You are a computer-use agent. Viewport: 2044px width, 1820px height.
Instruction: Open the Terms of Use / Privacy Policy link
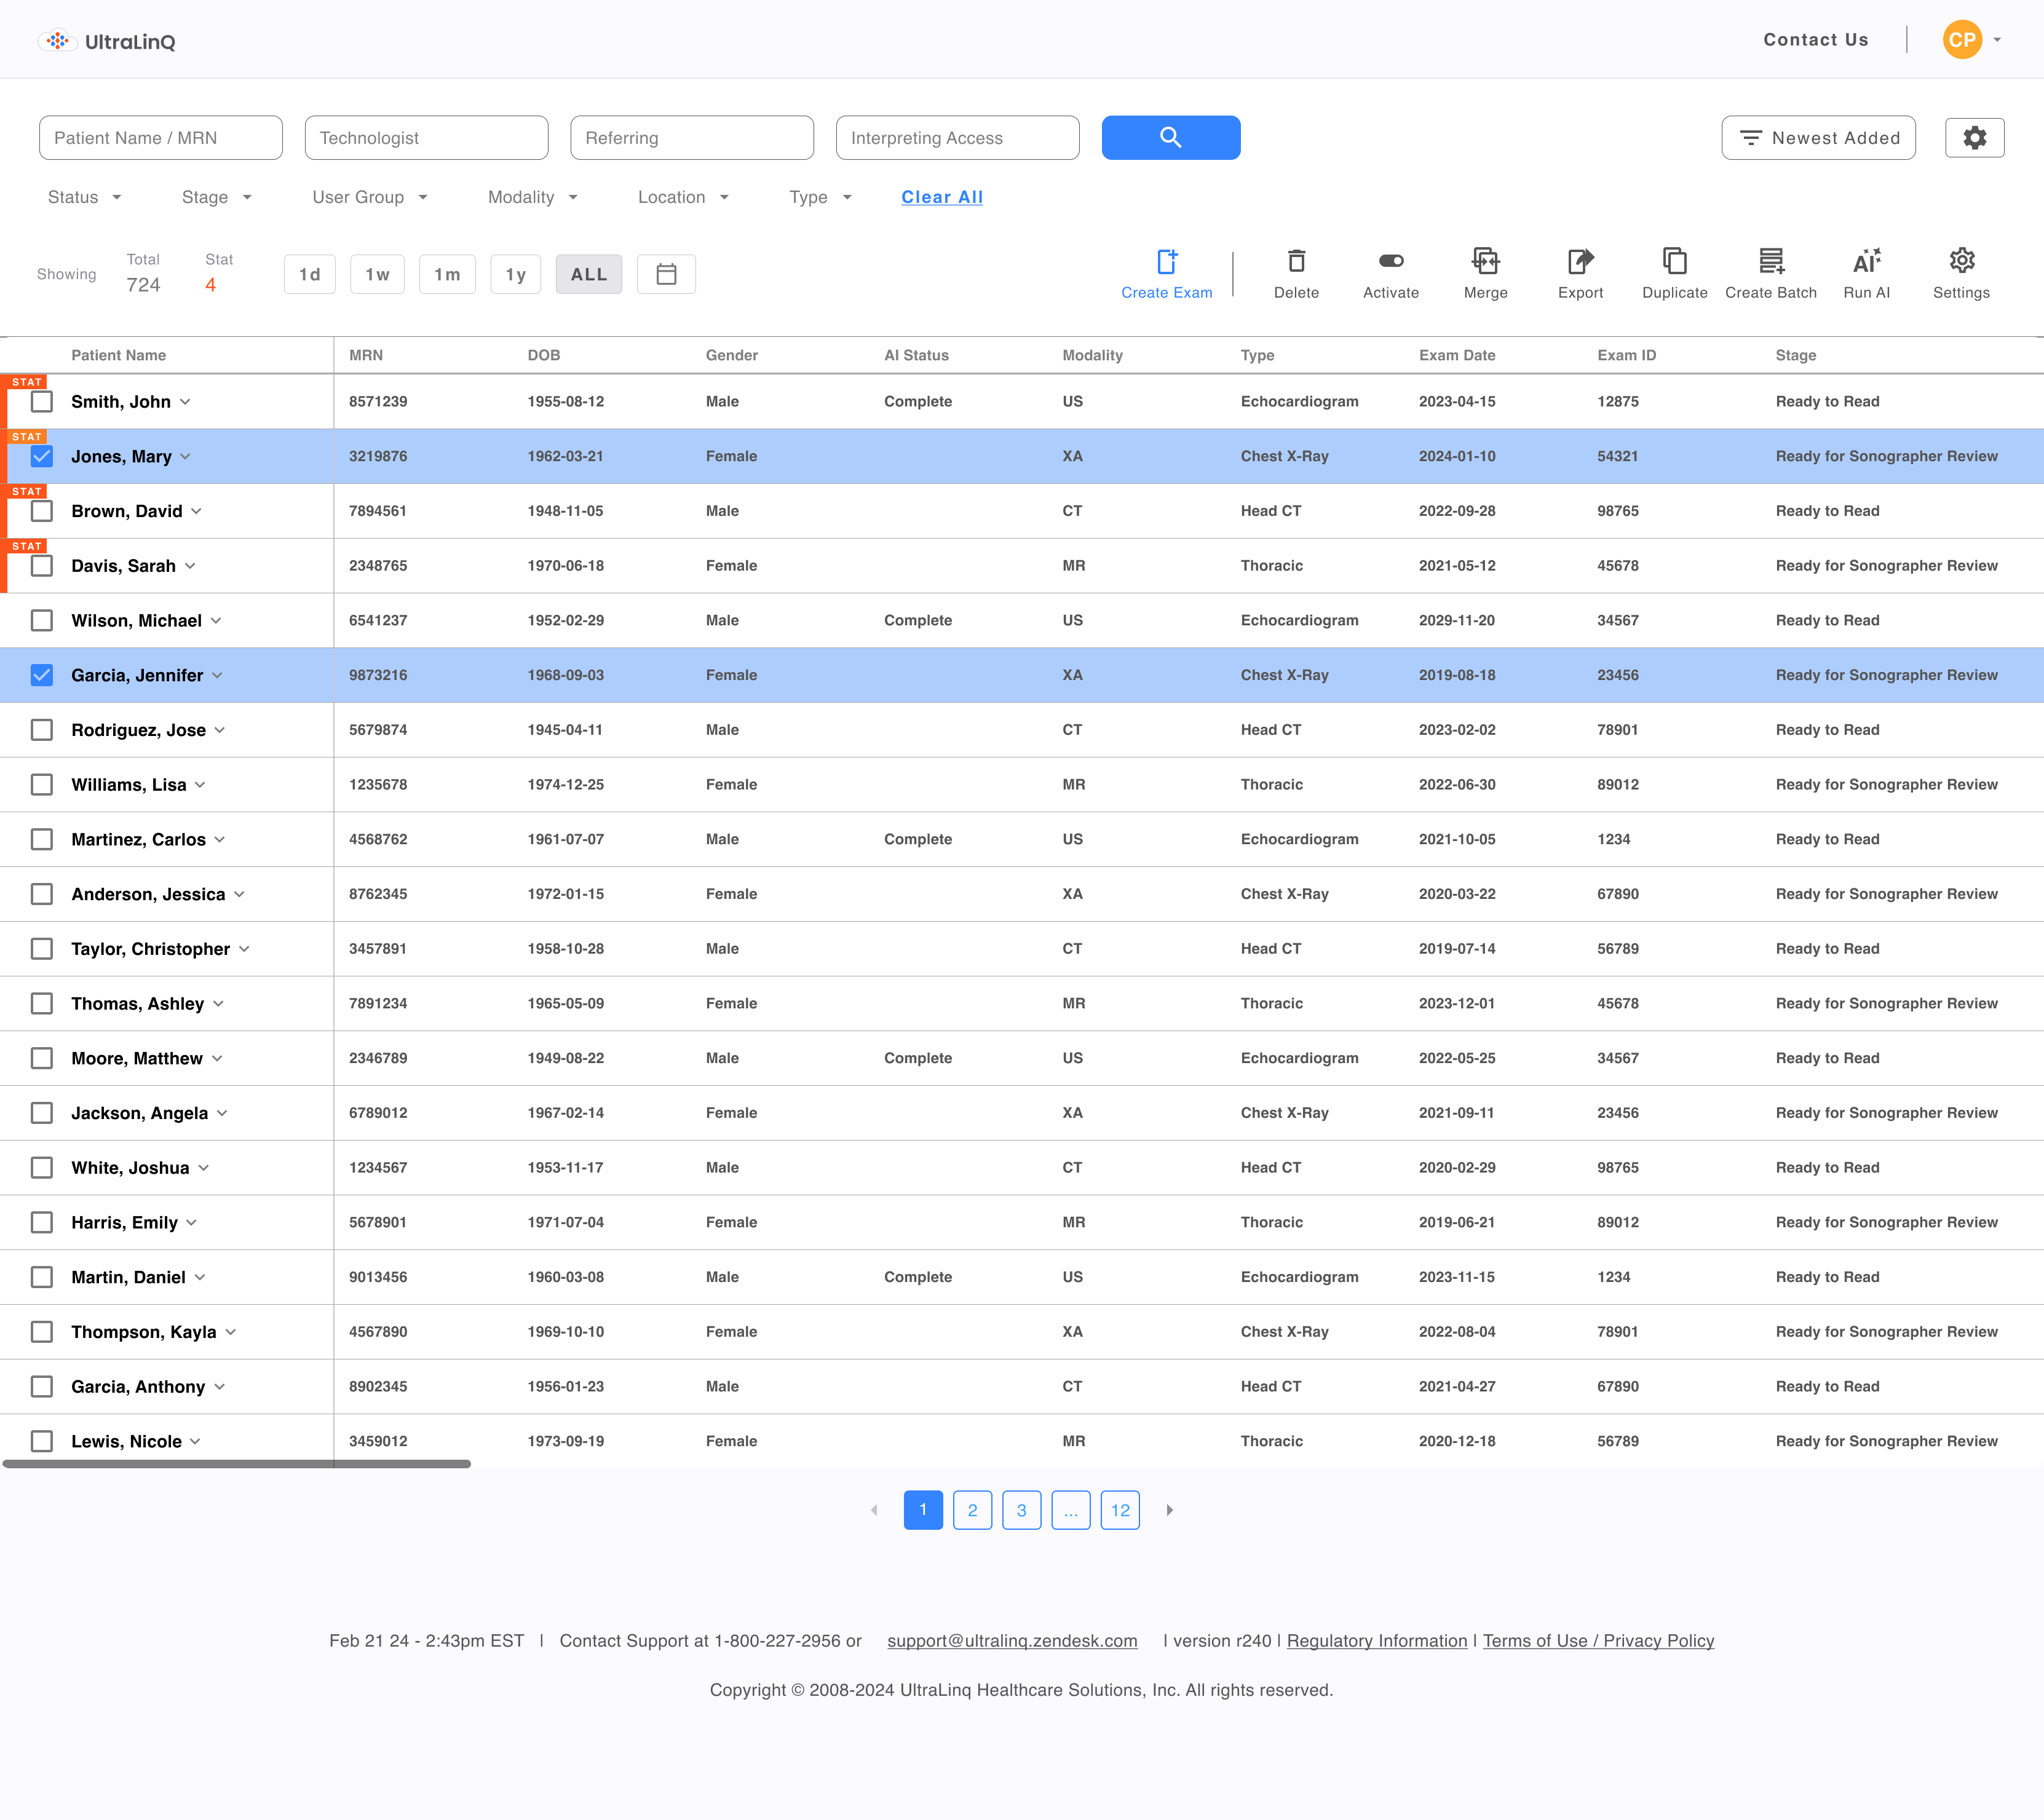(x=1598, y=1640)
